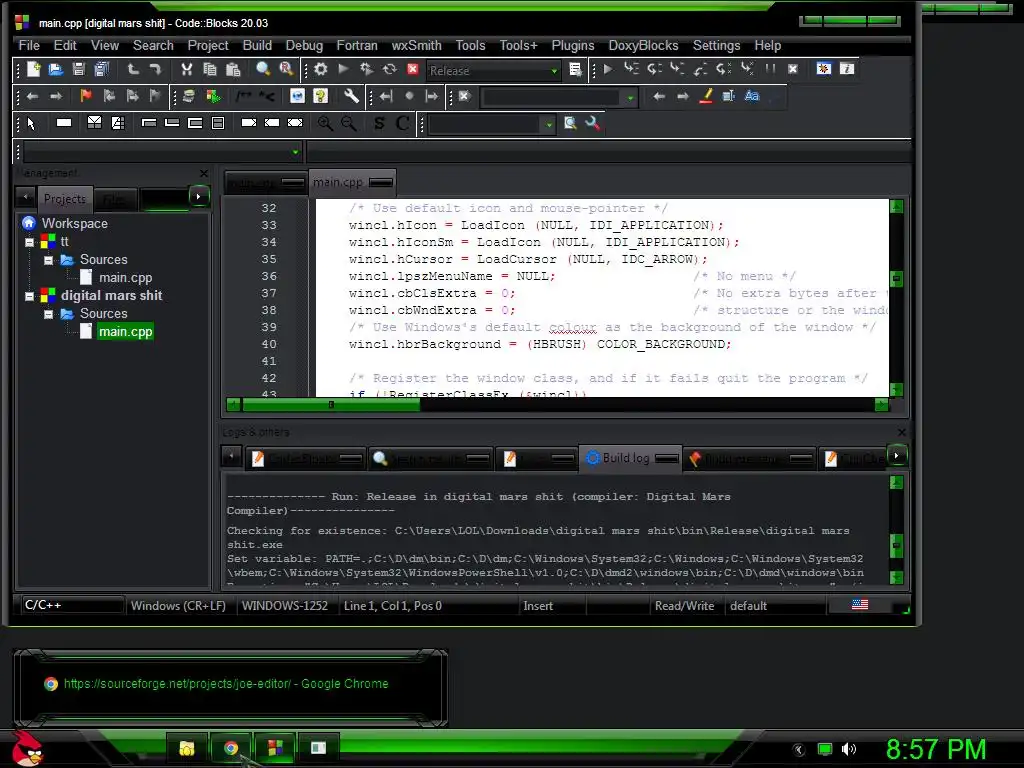Click the Save file floppy icon
Image resolution: width=1024 pixels, height=768 pixels.
pyautogui.click(x=78, y=69)
